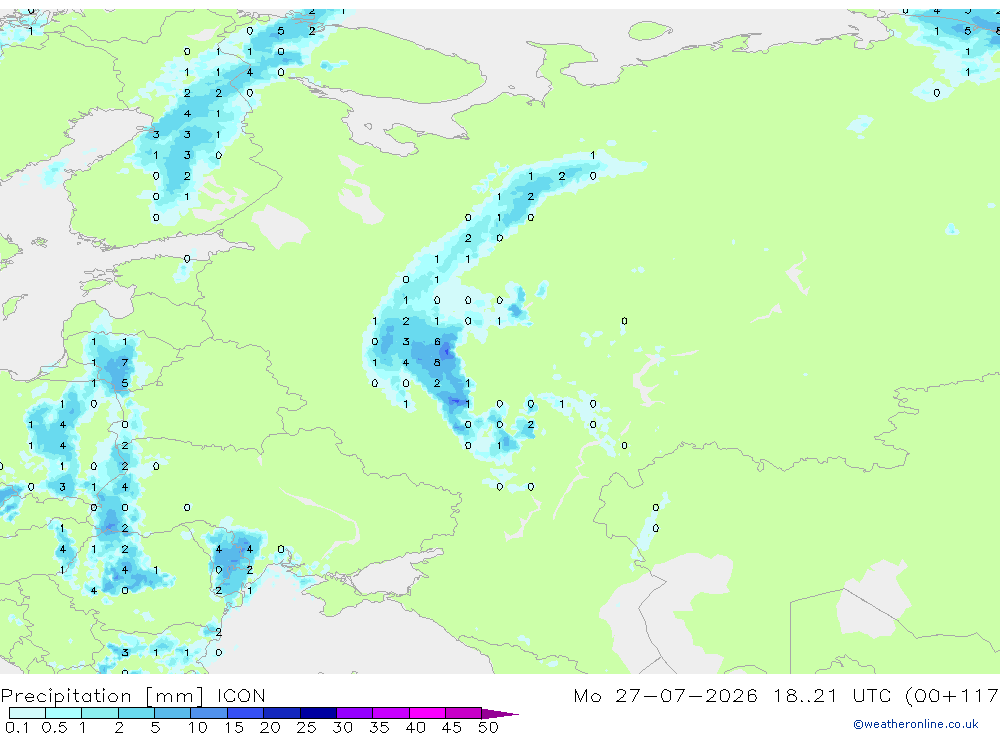Click the "35" legend scale label

(x=379, y=727)
